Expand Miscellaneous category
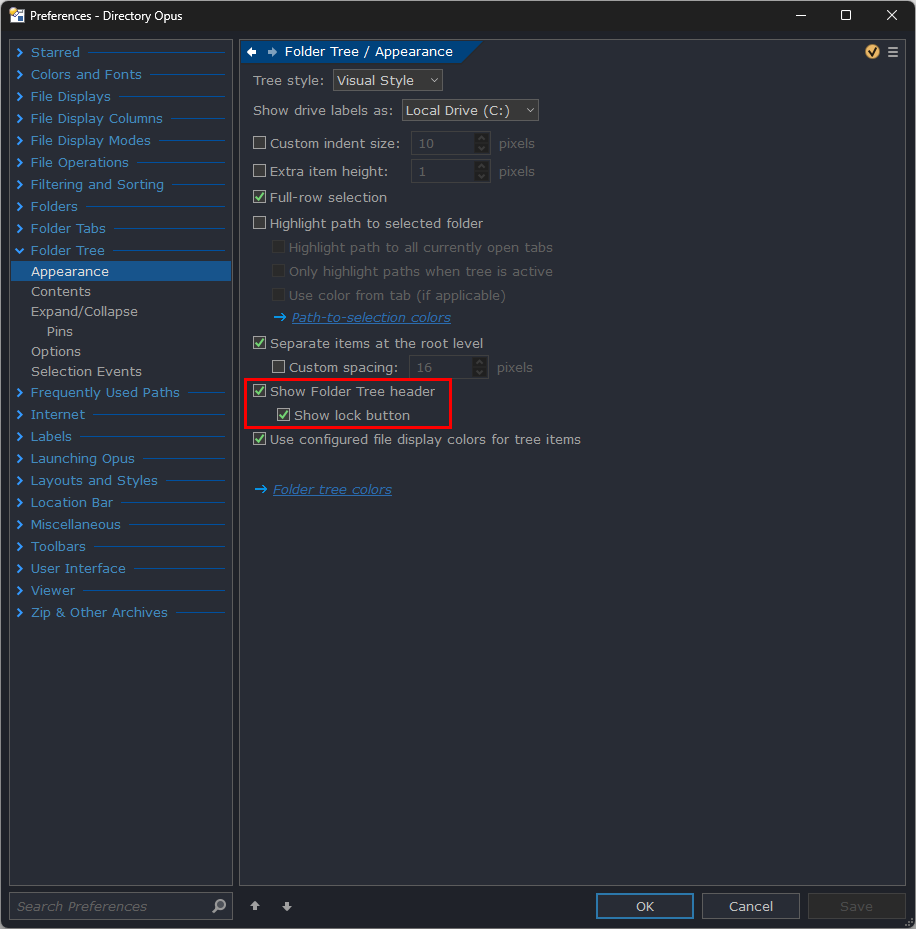Image resolution: width=916 pixels, height=929 pixels. (20, 524)
